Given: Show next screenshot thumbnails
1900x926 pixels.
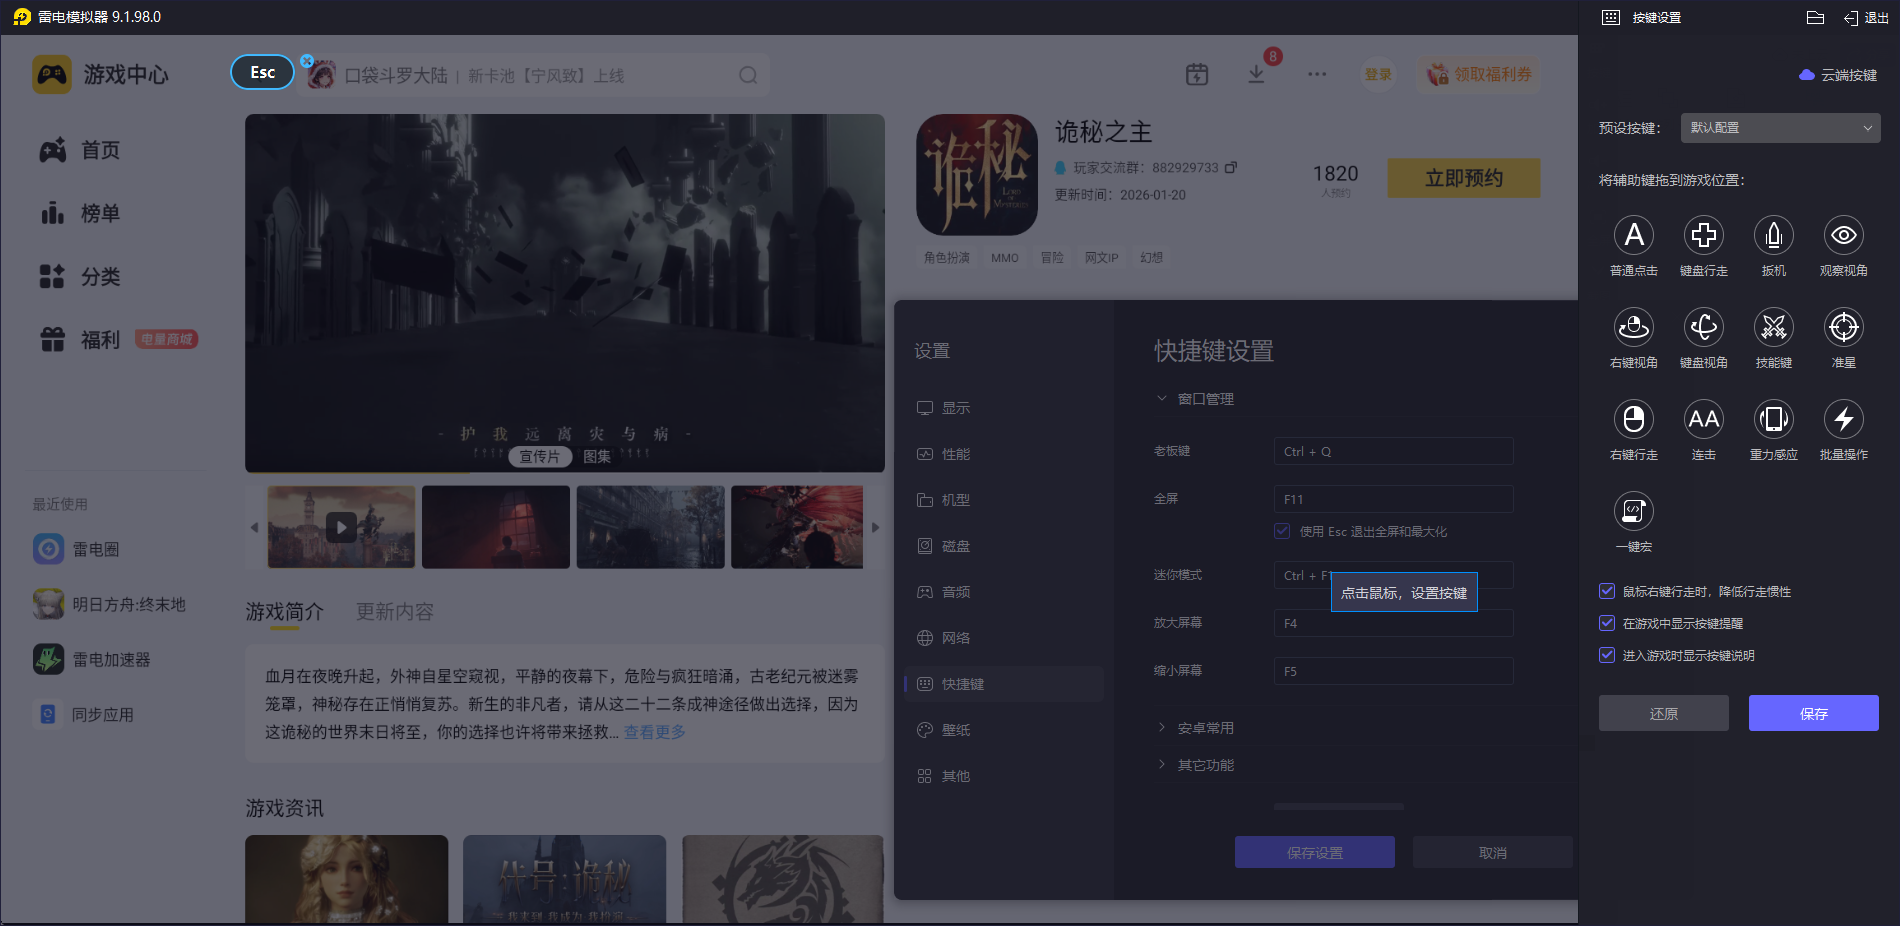Looking at the screenshot, I should pos(875,527).
